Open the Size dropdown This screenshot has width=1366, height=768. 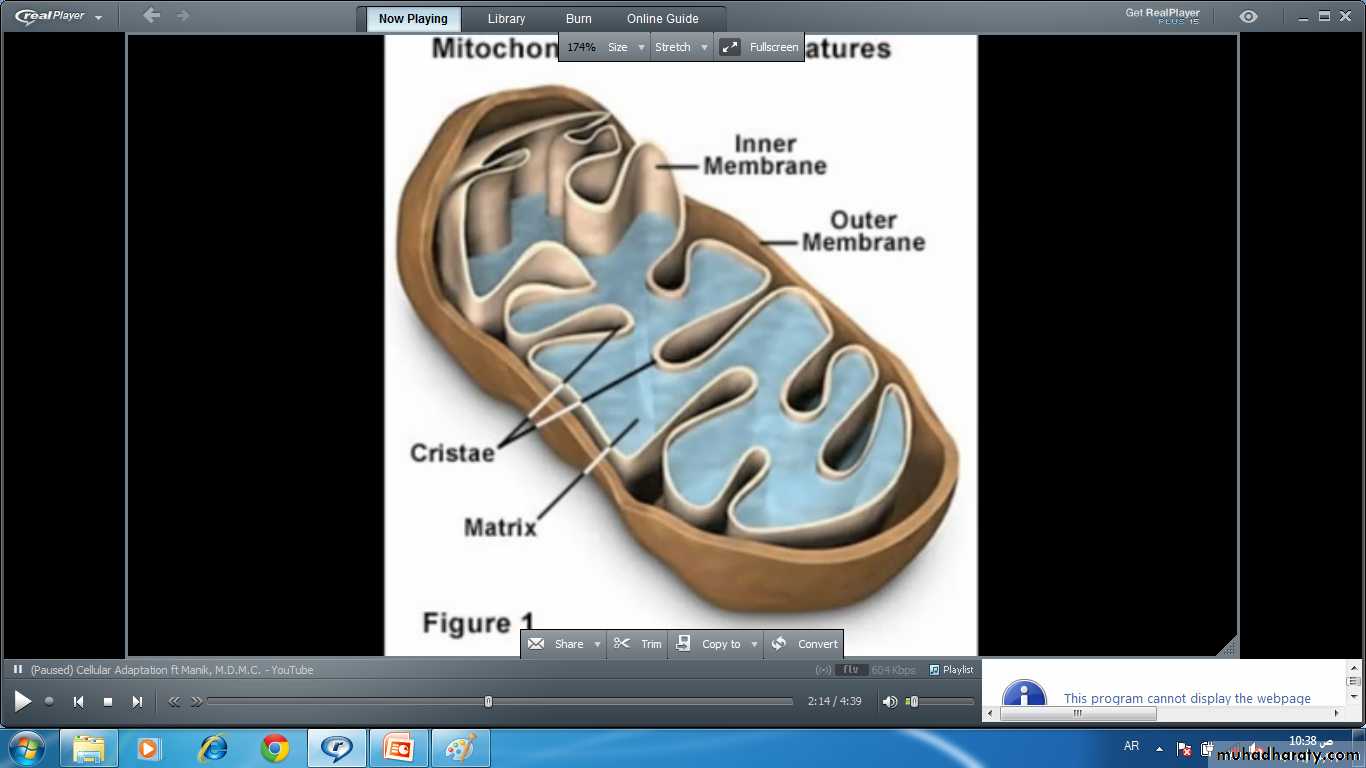point(641,47)
